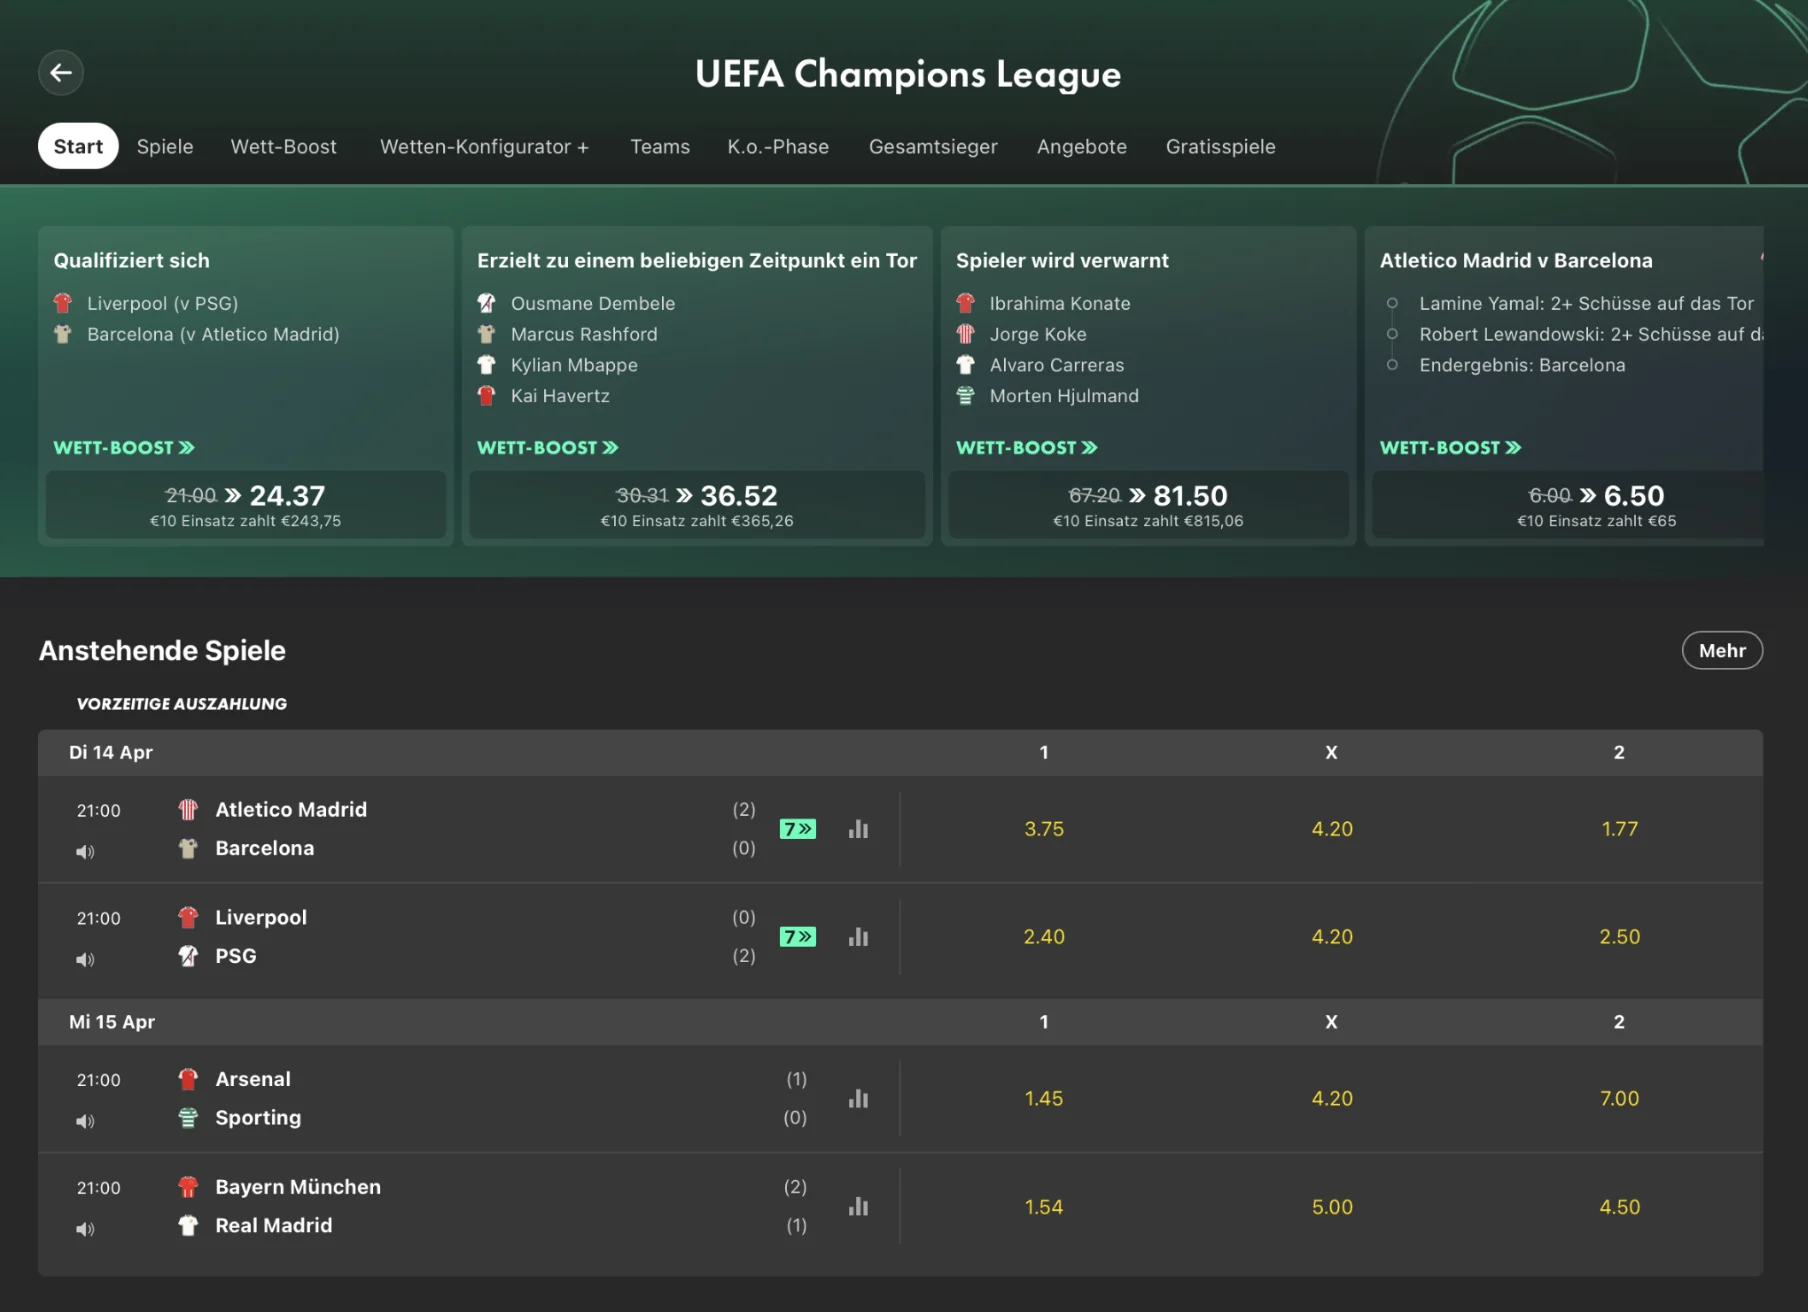Select draw odds 5.00 for Bayern München match

click(x=1332, y=1207)
